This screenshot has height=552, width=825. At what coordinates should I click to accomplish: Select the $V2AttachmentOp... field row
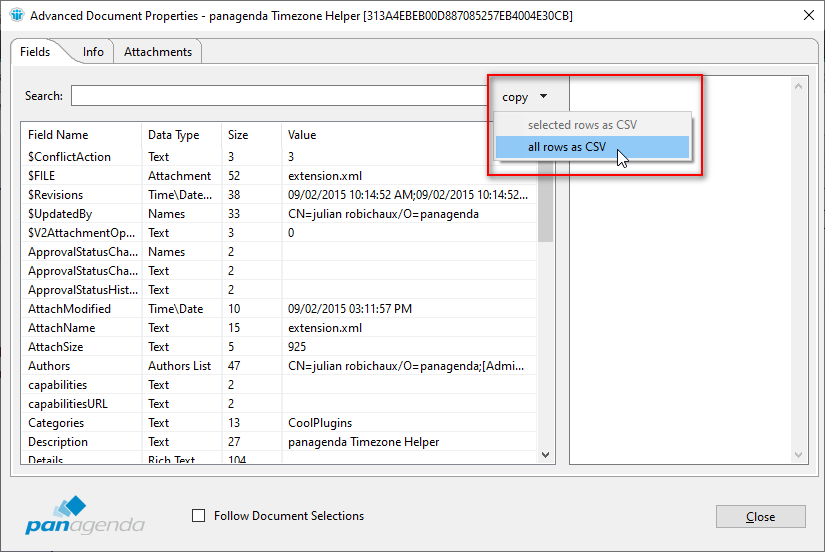click(279, 233)
